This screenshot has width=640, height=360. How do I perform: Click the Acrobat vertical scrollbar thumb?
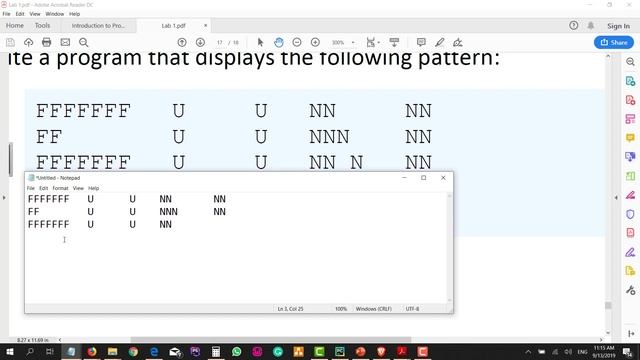point(608,305)
